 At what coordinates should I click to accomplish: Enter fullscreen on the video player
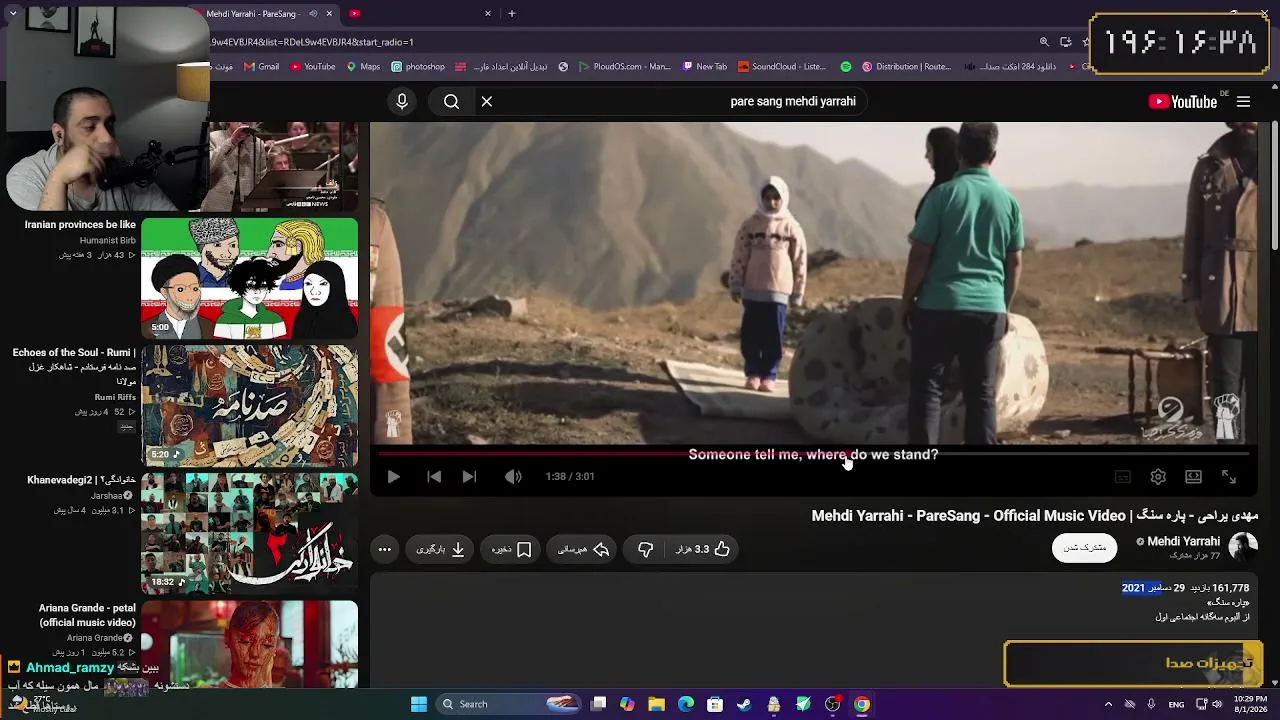(x=1229, y=477)
